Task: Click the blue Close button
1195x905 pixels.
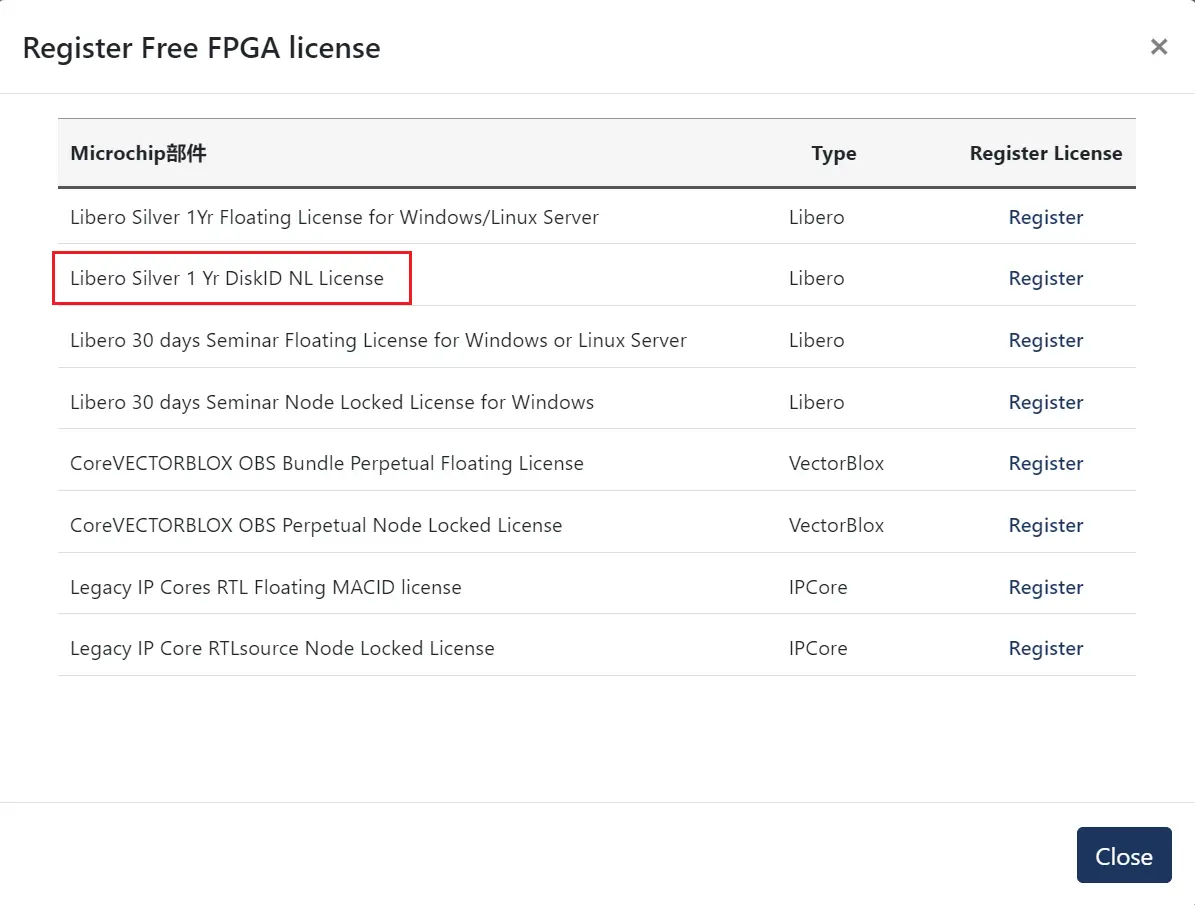Action: (x=1123, y=855)
